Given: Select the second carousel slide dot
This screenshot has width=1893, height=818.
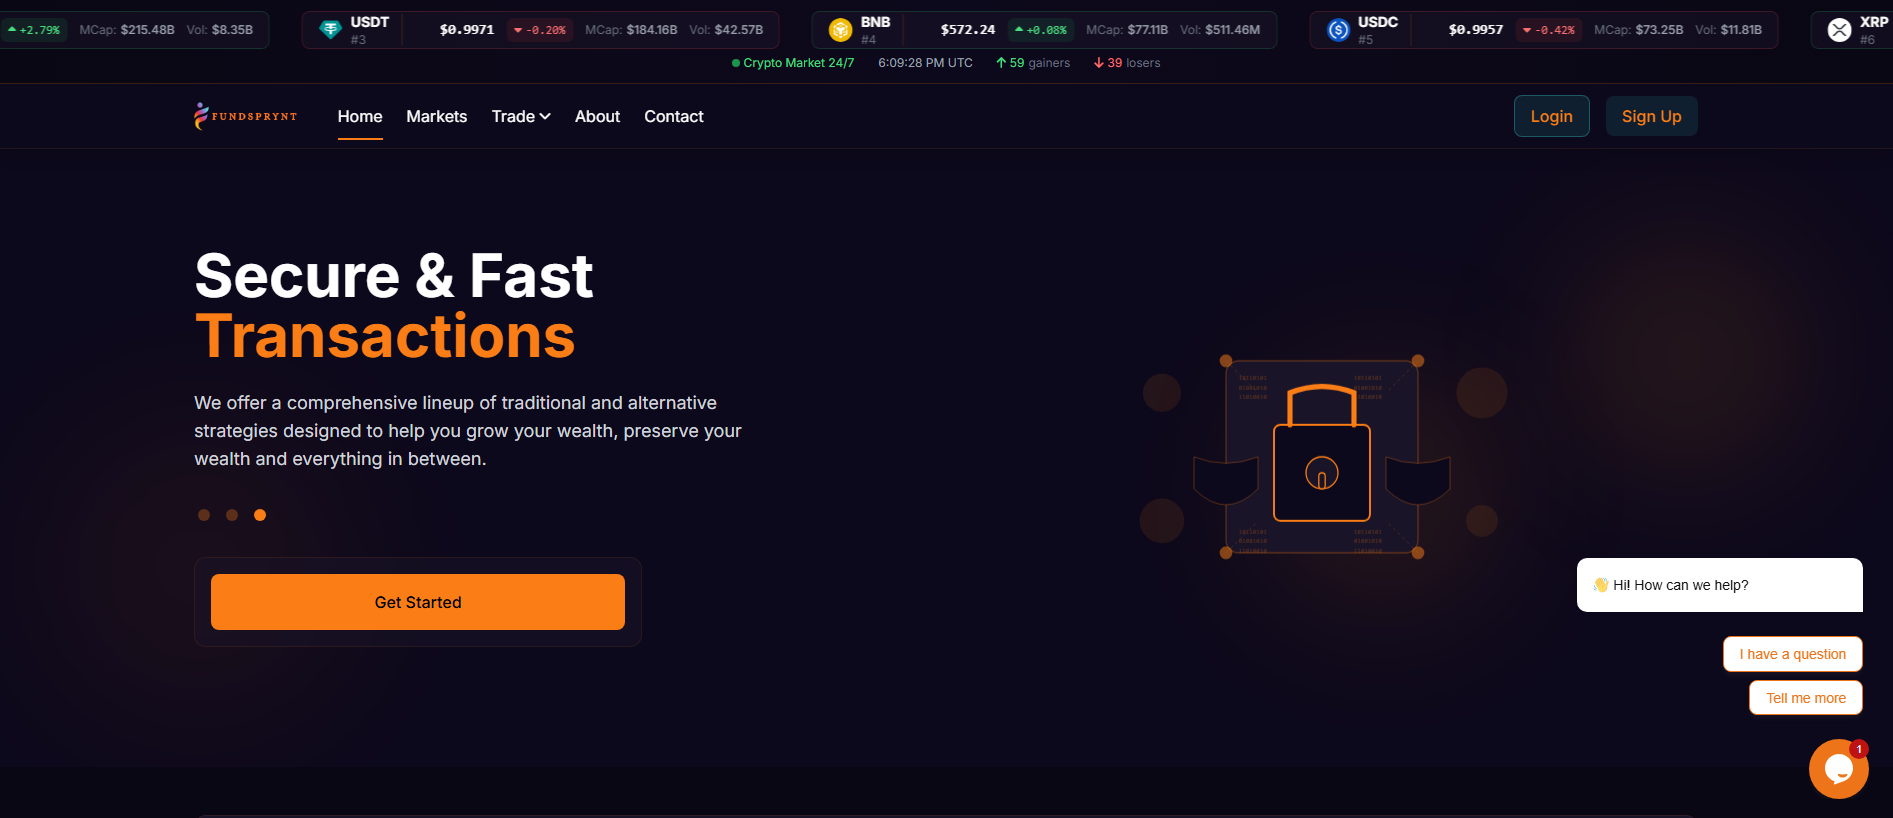Looking at the screenshot, I should [232, 515].
